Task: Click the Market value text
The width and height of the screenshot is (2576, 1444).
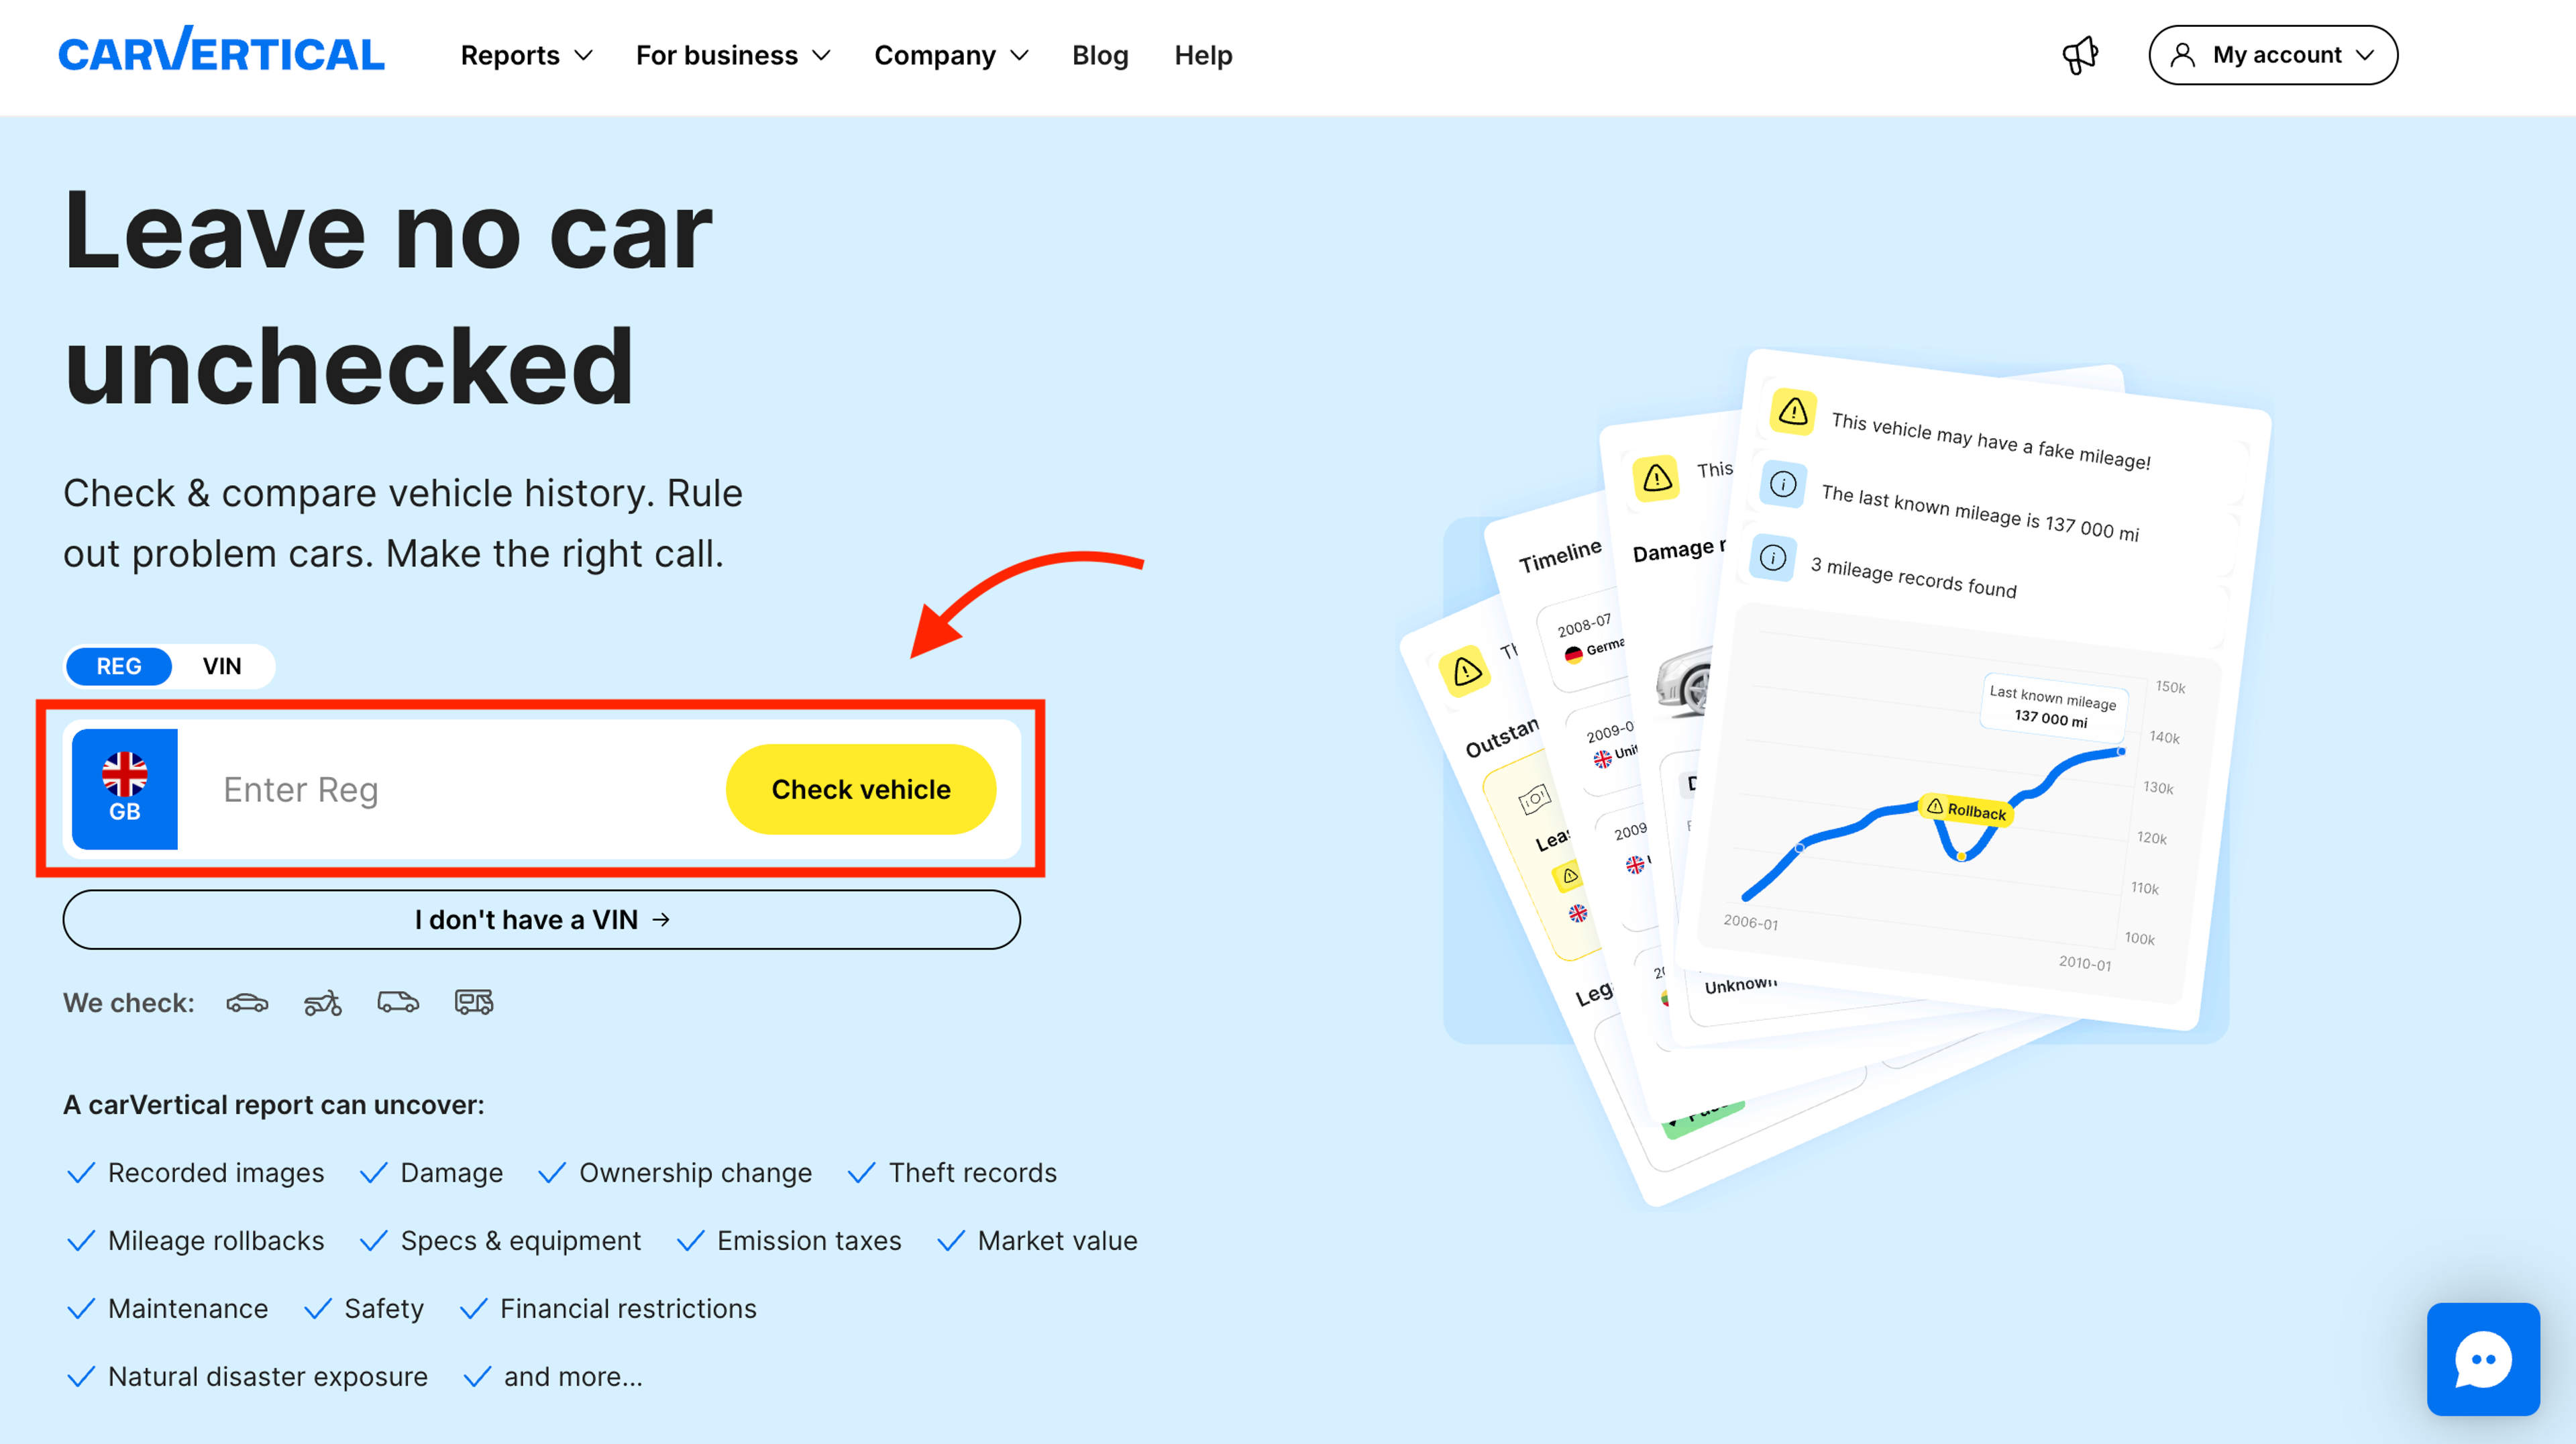Action: pyautogui.click(x=1058, y=1240)
